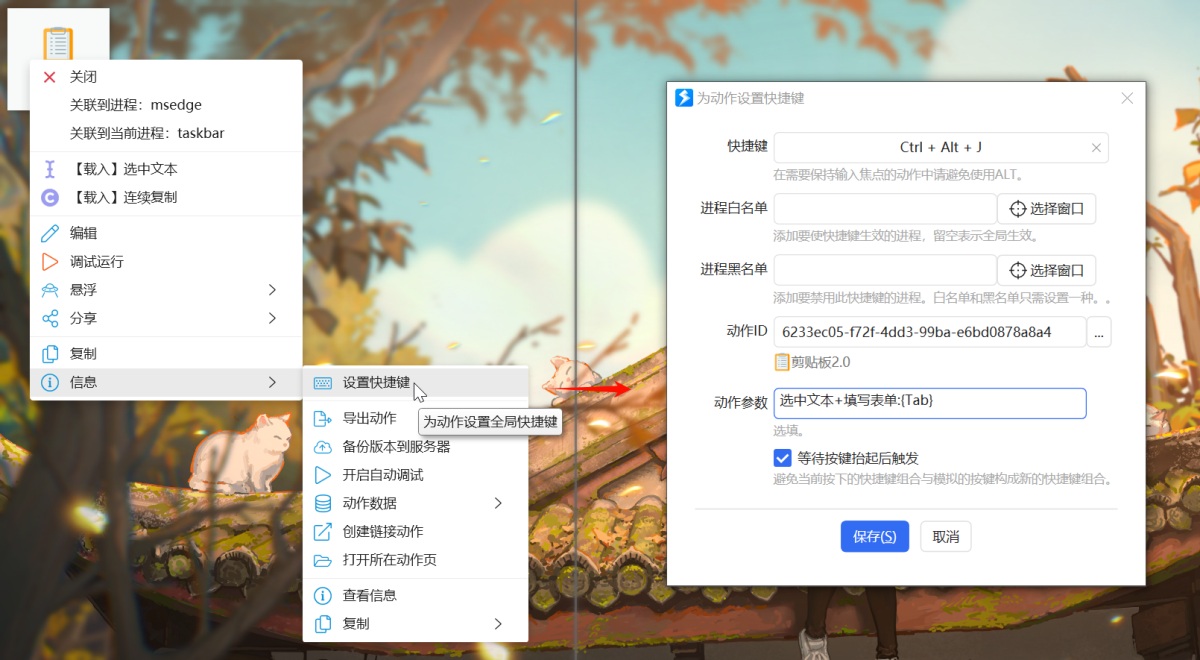Click the play icon beside 开启自动调试
This screenshot has height=660, width=1200.
[322, 475]
